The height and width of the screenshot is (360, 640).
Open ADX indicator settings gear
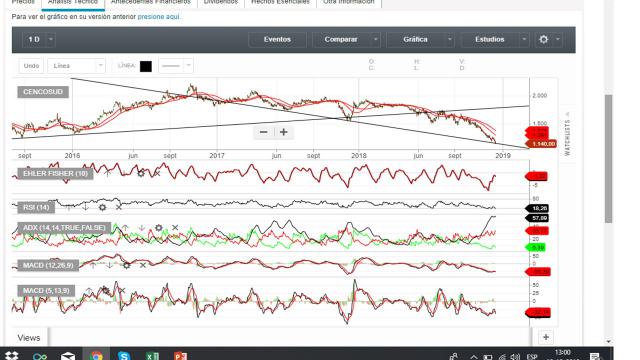159,228
